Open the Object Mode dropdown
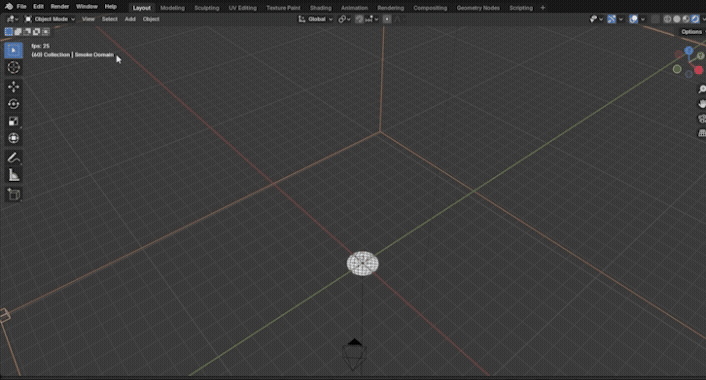 point(50,19)
